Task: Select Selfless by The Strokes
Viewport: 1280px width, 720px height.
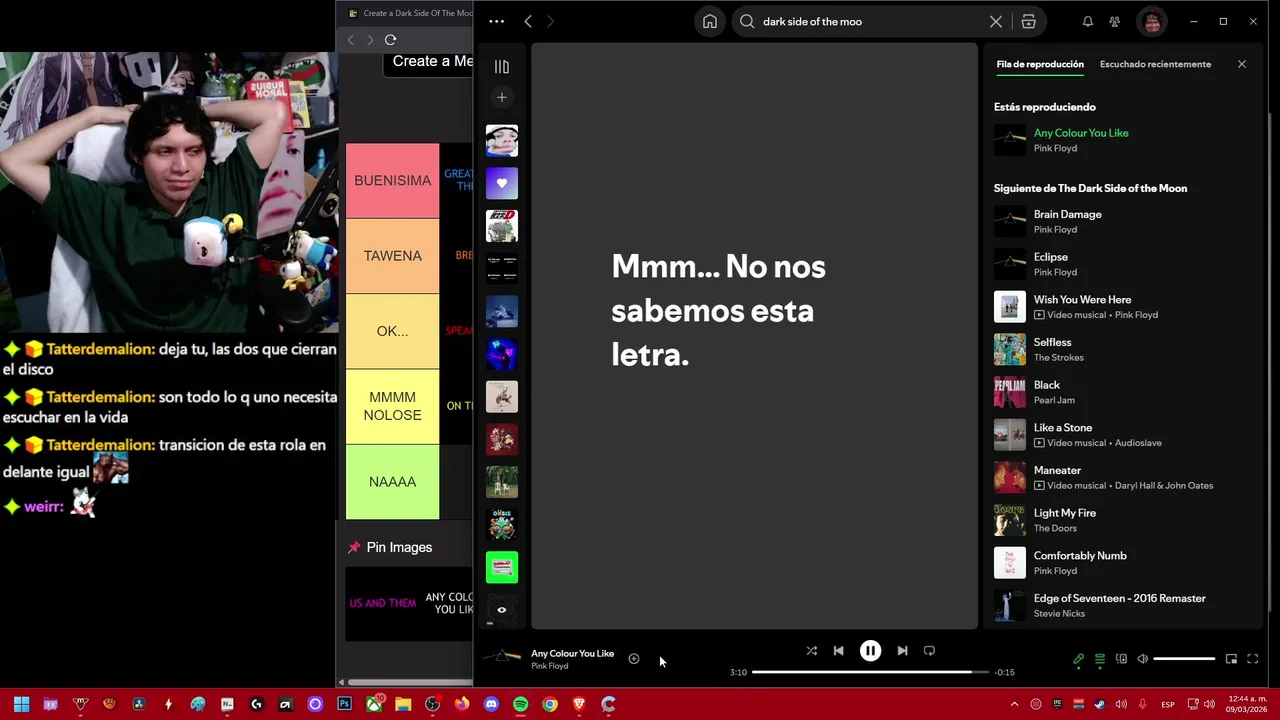Action: (x=1120, y=349)
